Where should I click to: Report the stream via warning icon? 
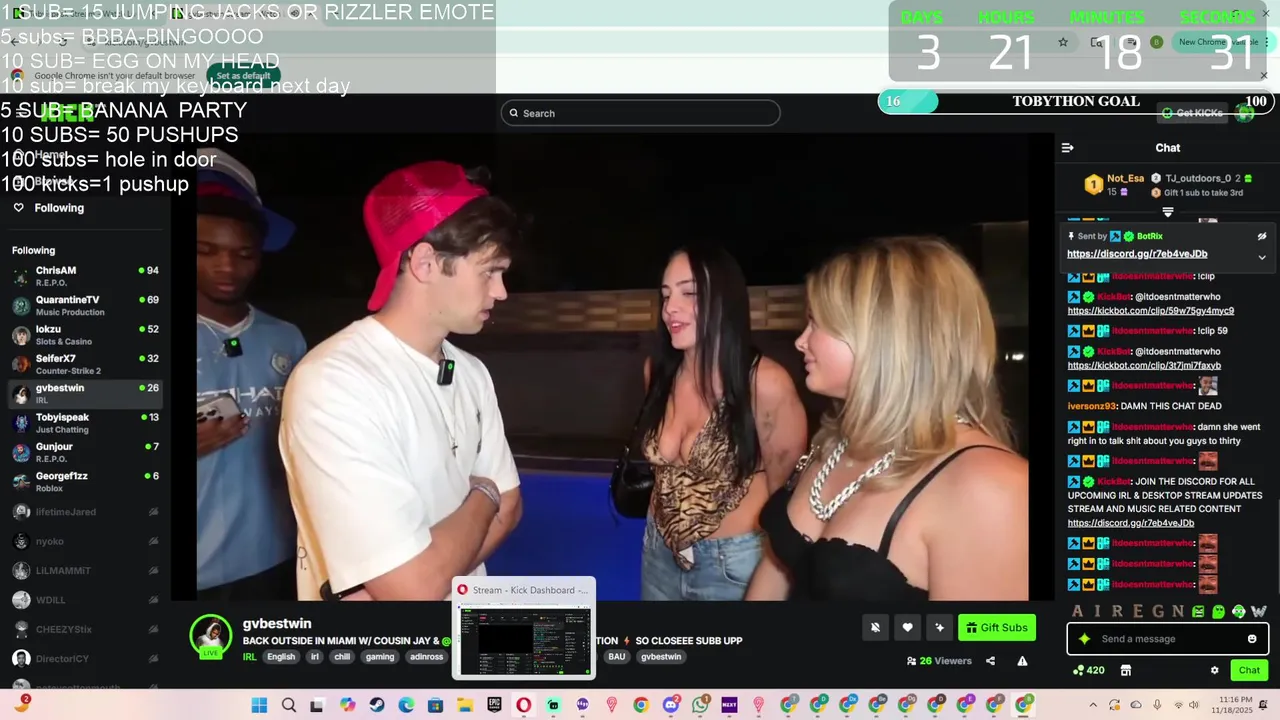tap(1022, 661)
